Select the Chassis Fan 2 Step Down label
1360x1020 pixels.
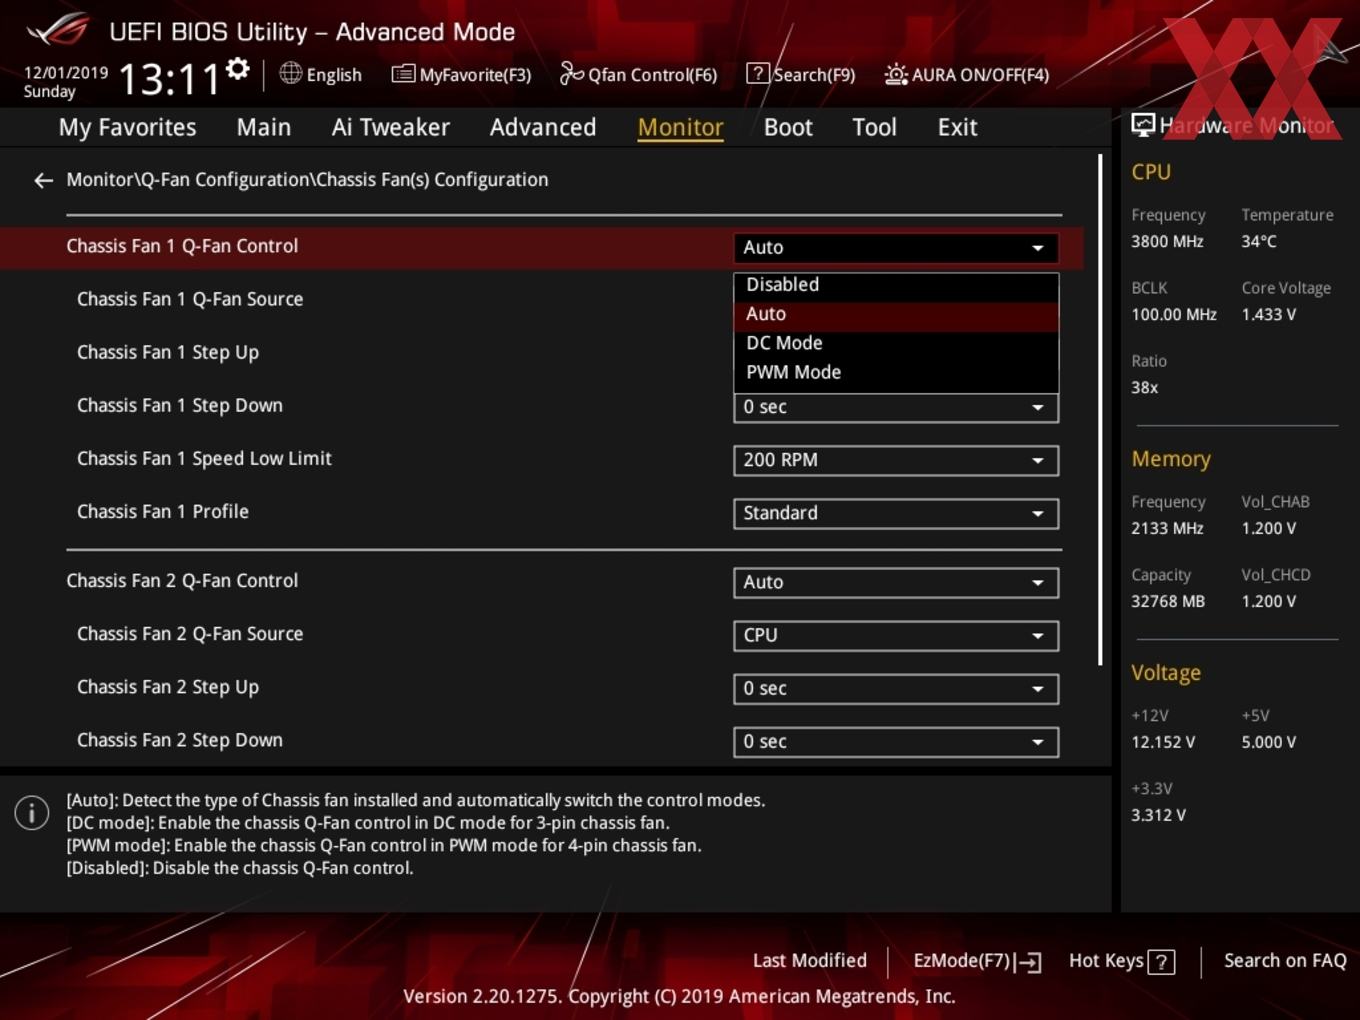click(x=180, y=740)
